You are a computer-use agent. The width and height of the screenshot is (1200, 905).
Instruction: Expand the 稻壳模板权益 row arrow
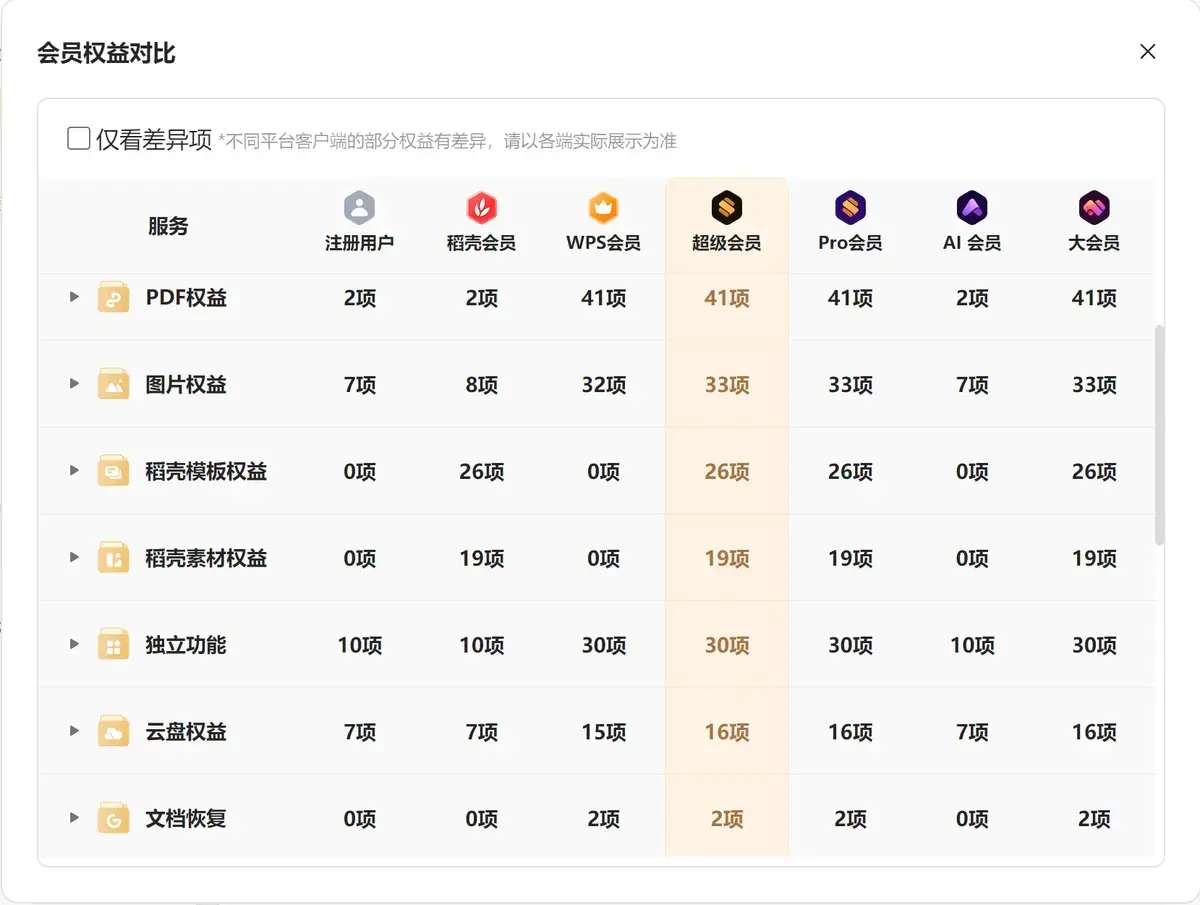pos(74,471)
